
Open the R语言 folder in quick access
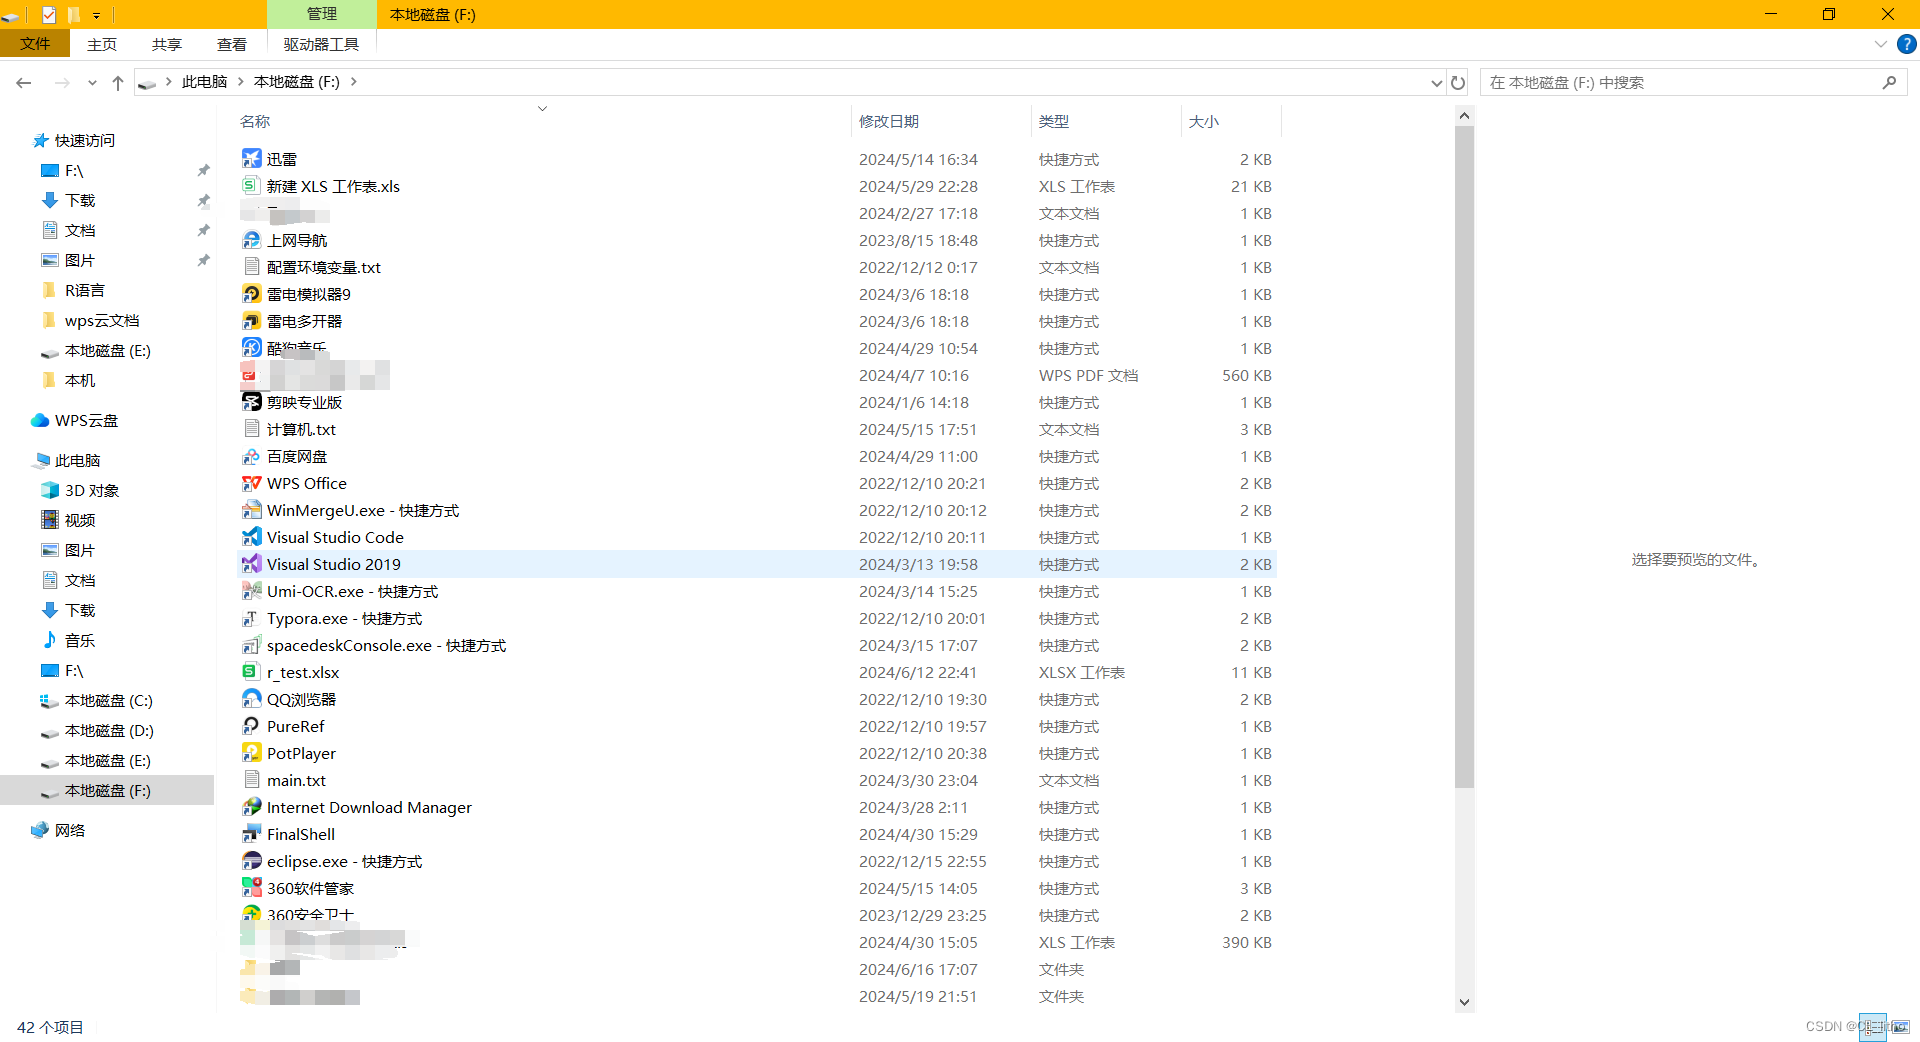(84, 291)
